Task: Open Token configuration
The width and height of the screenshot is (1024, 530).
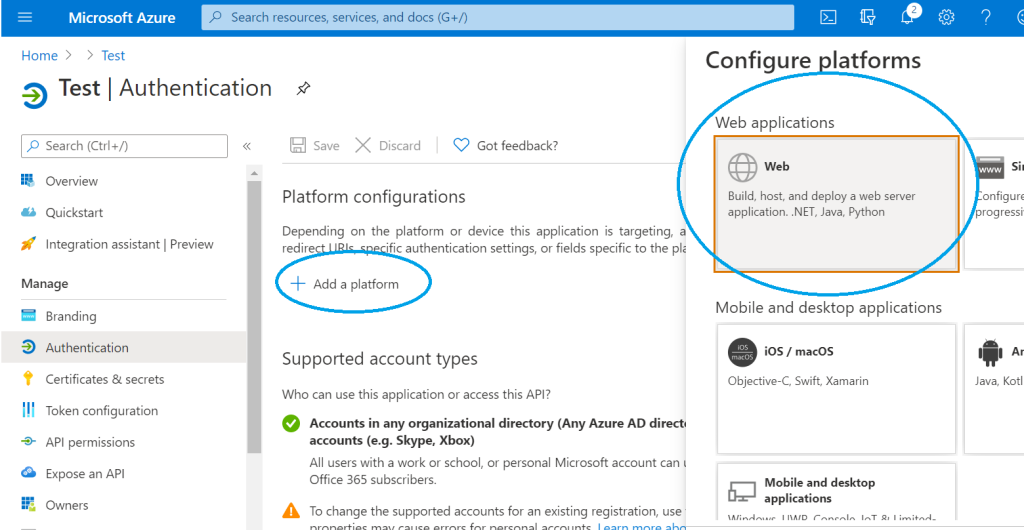Action: [x=101, y=411]
